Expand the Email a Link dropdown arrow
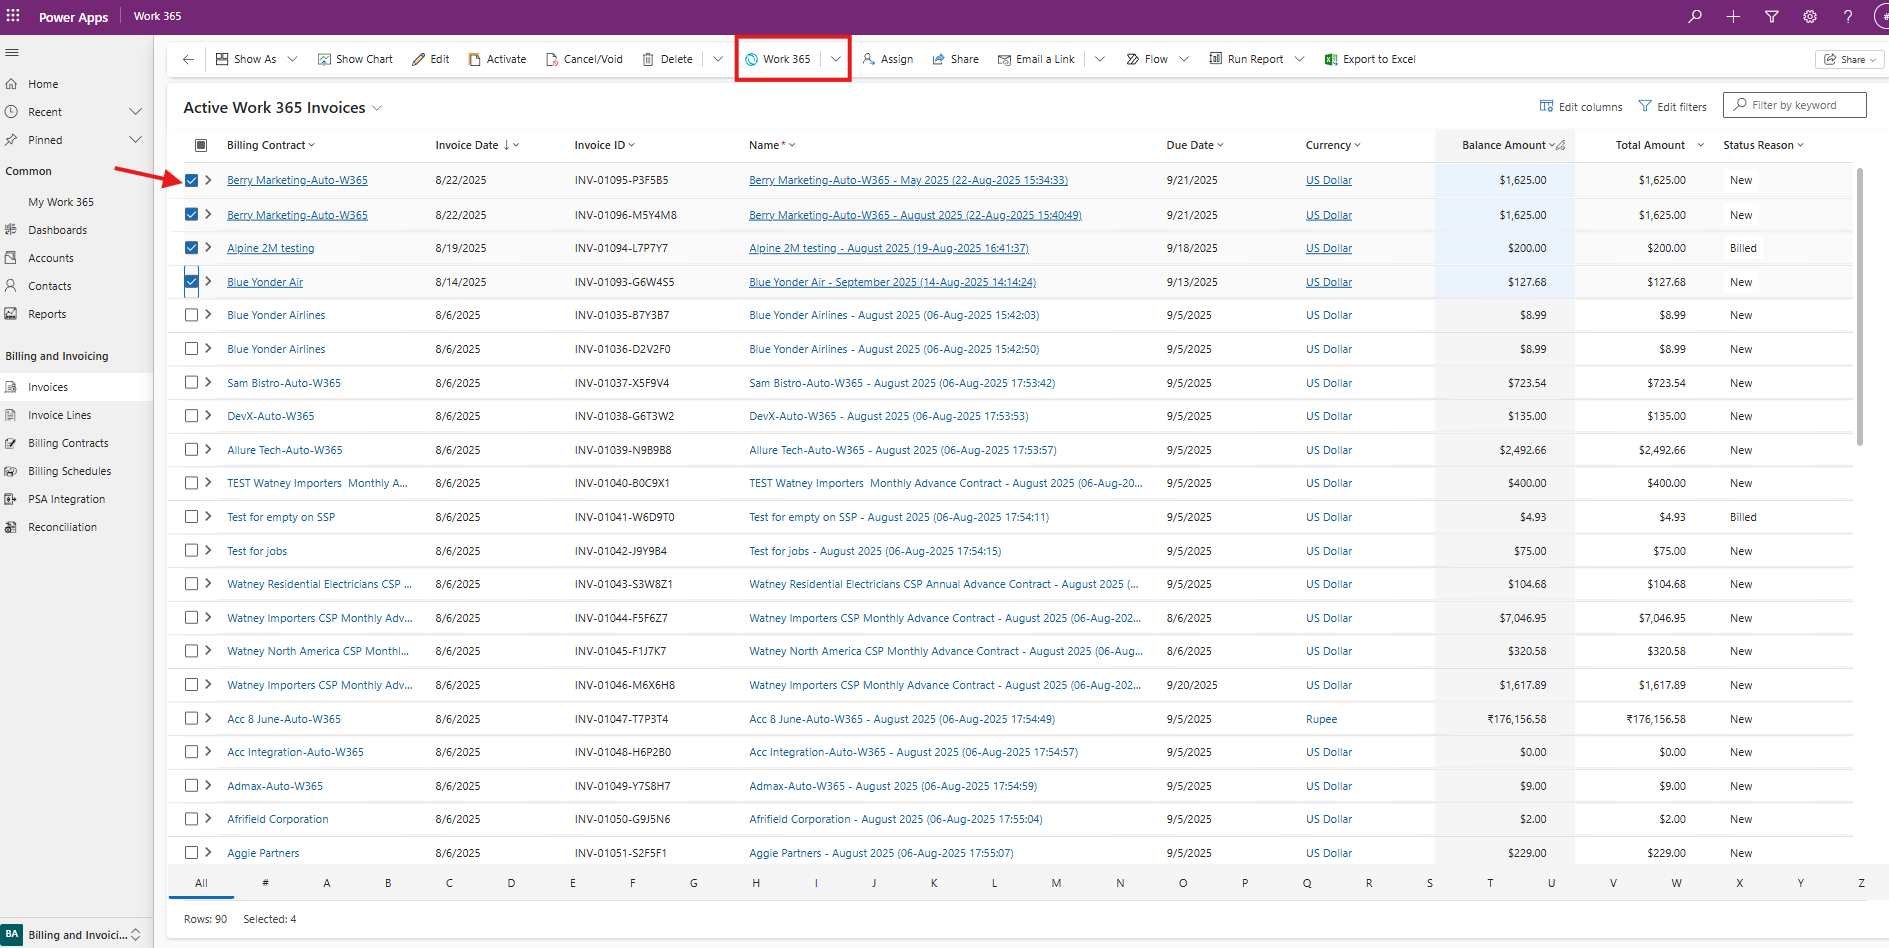 (1100, 59)
